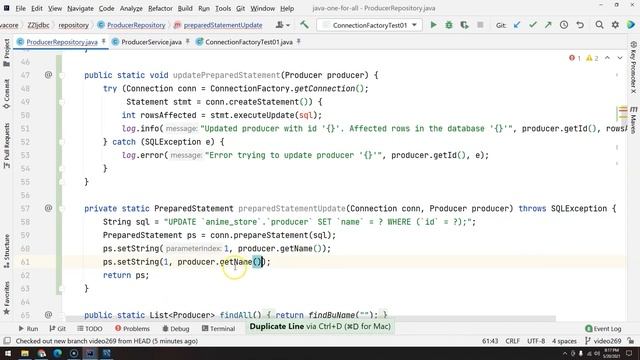Open the run configuration dropdown
Image resolution: width=640 pixels, height=360 pixels.
(369, 25)
